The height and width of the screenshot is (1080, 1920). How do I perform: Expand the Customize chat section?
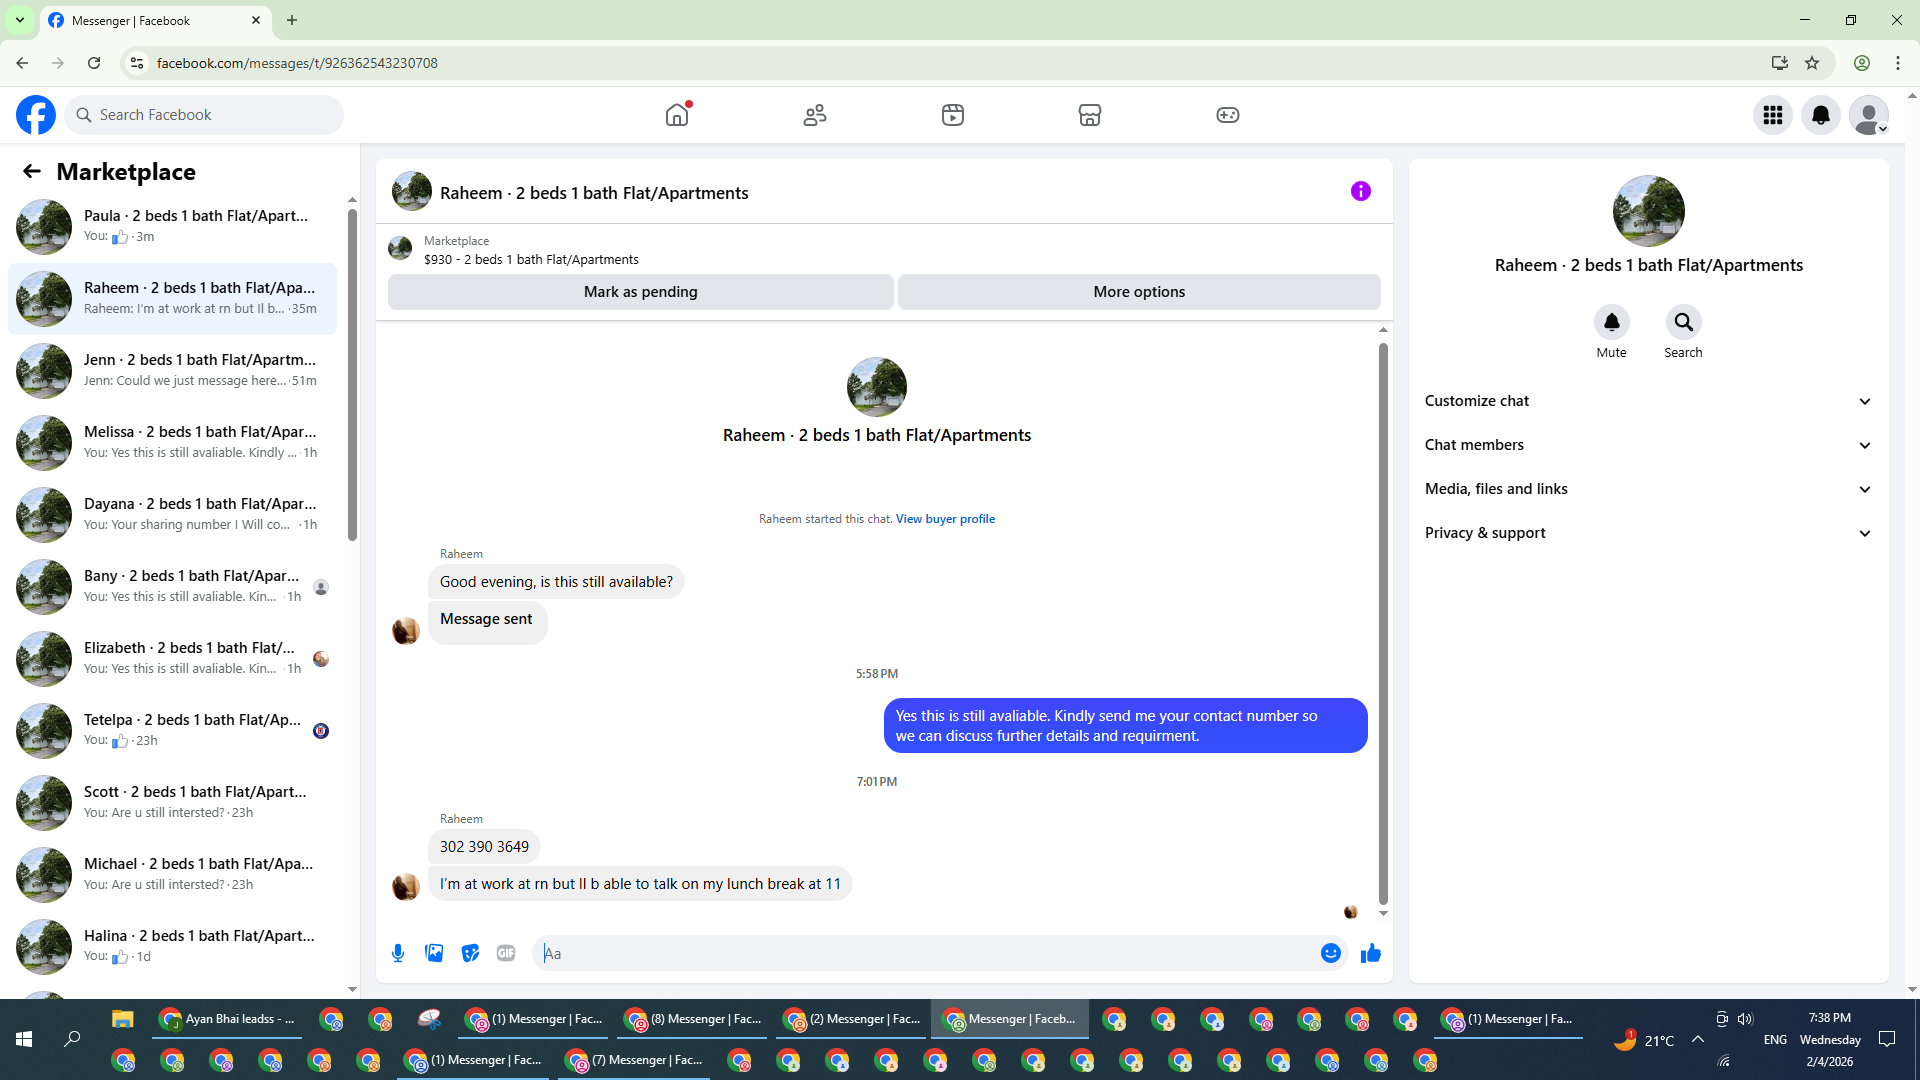(1648, 401)
